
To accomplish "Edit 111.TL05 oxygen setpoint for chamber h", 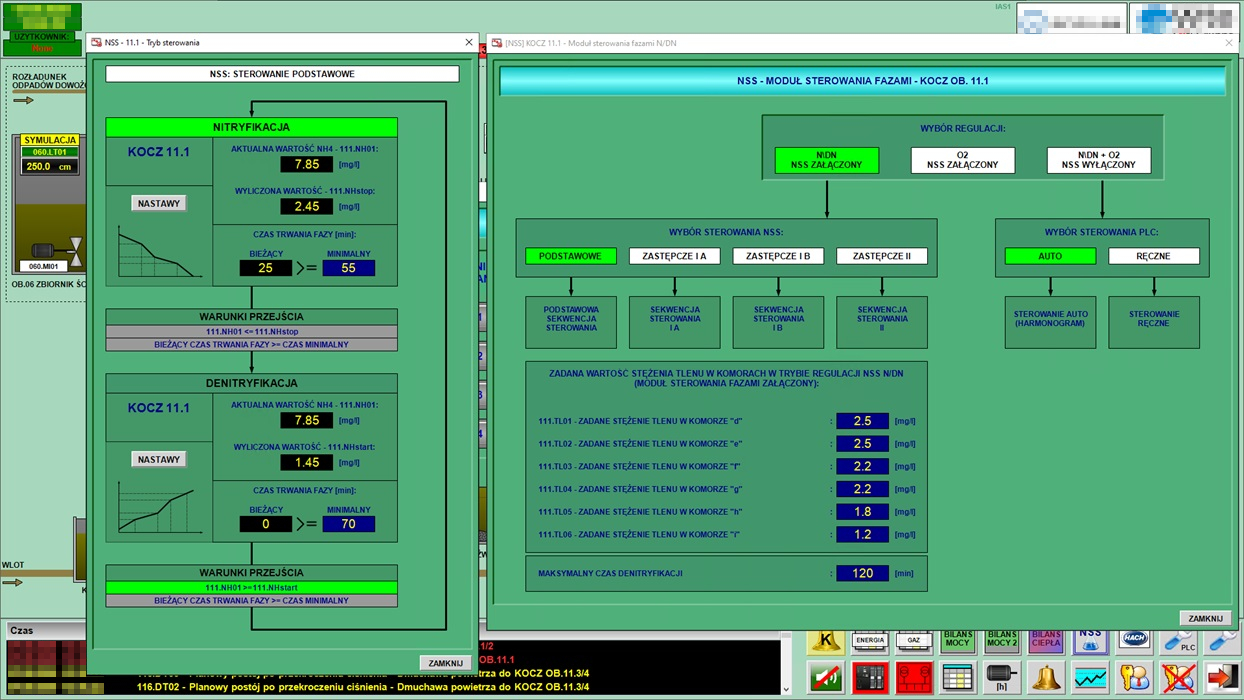I will pyautogui.click(x=862, y=512).
